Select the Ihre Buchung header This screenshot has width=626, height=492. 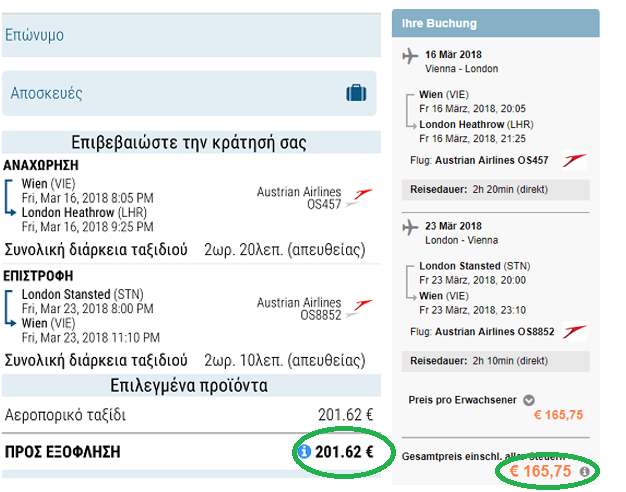pos(495,23)
